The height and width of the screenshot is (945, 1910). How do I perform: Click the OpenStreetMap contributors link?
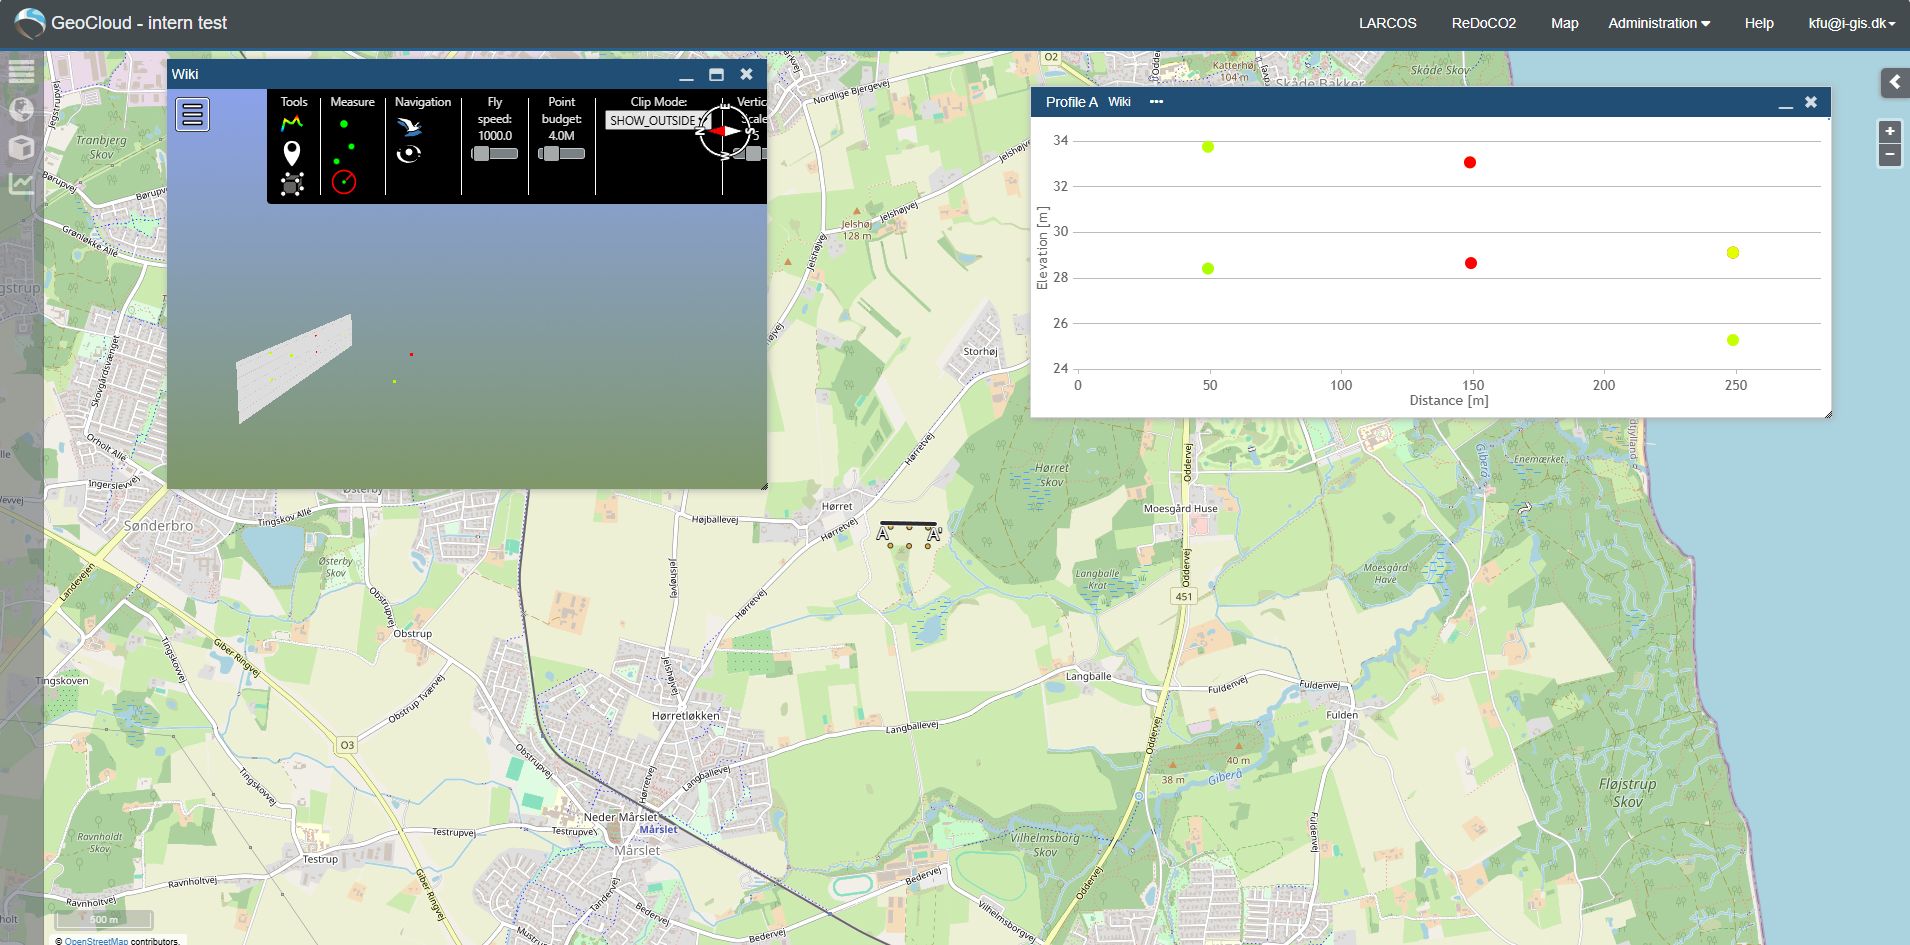[96, 941]
